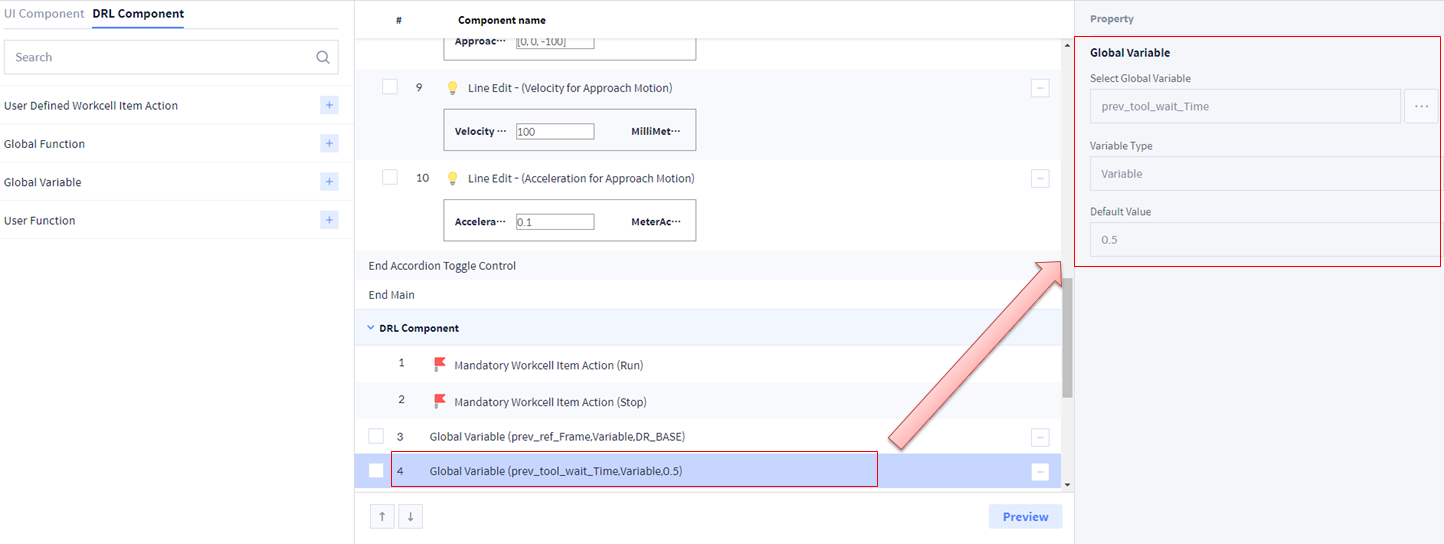Open global variable picker ellipsis button

click(x=1421, y=106)
